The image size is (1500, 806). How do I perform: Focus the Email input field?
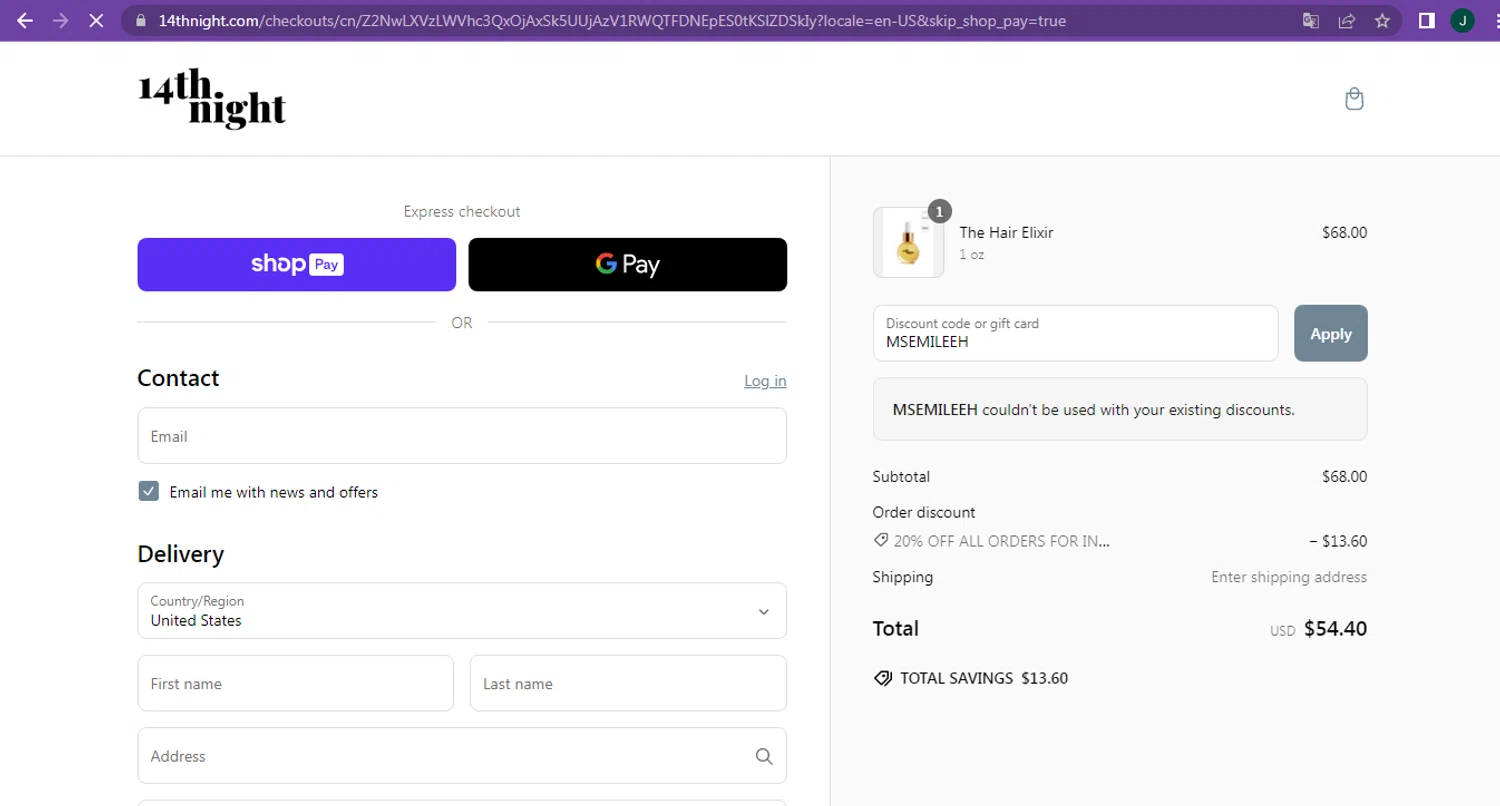point(462,436)
